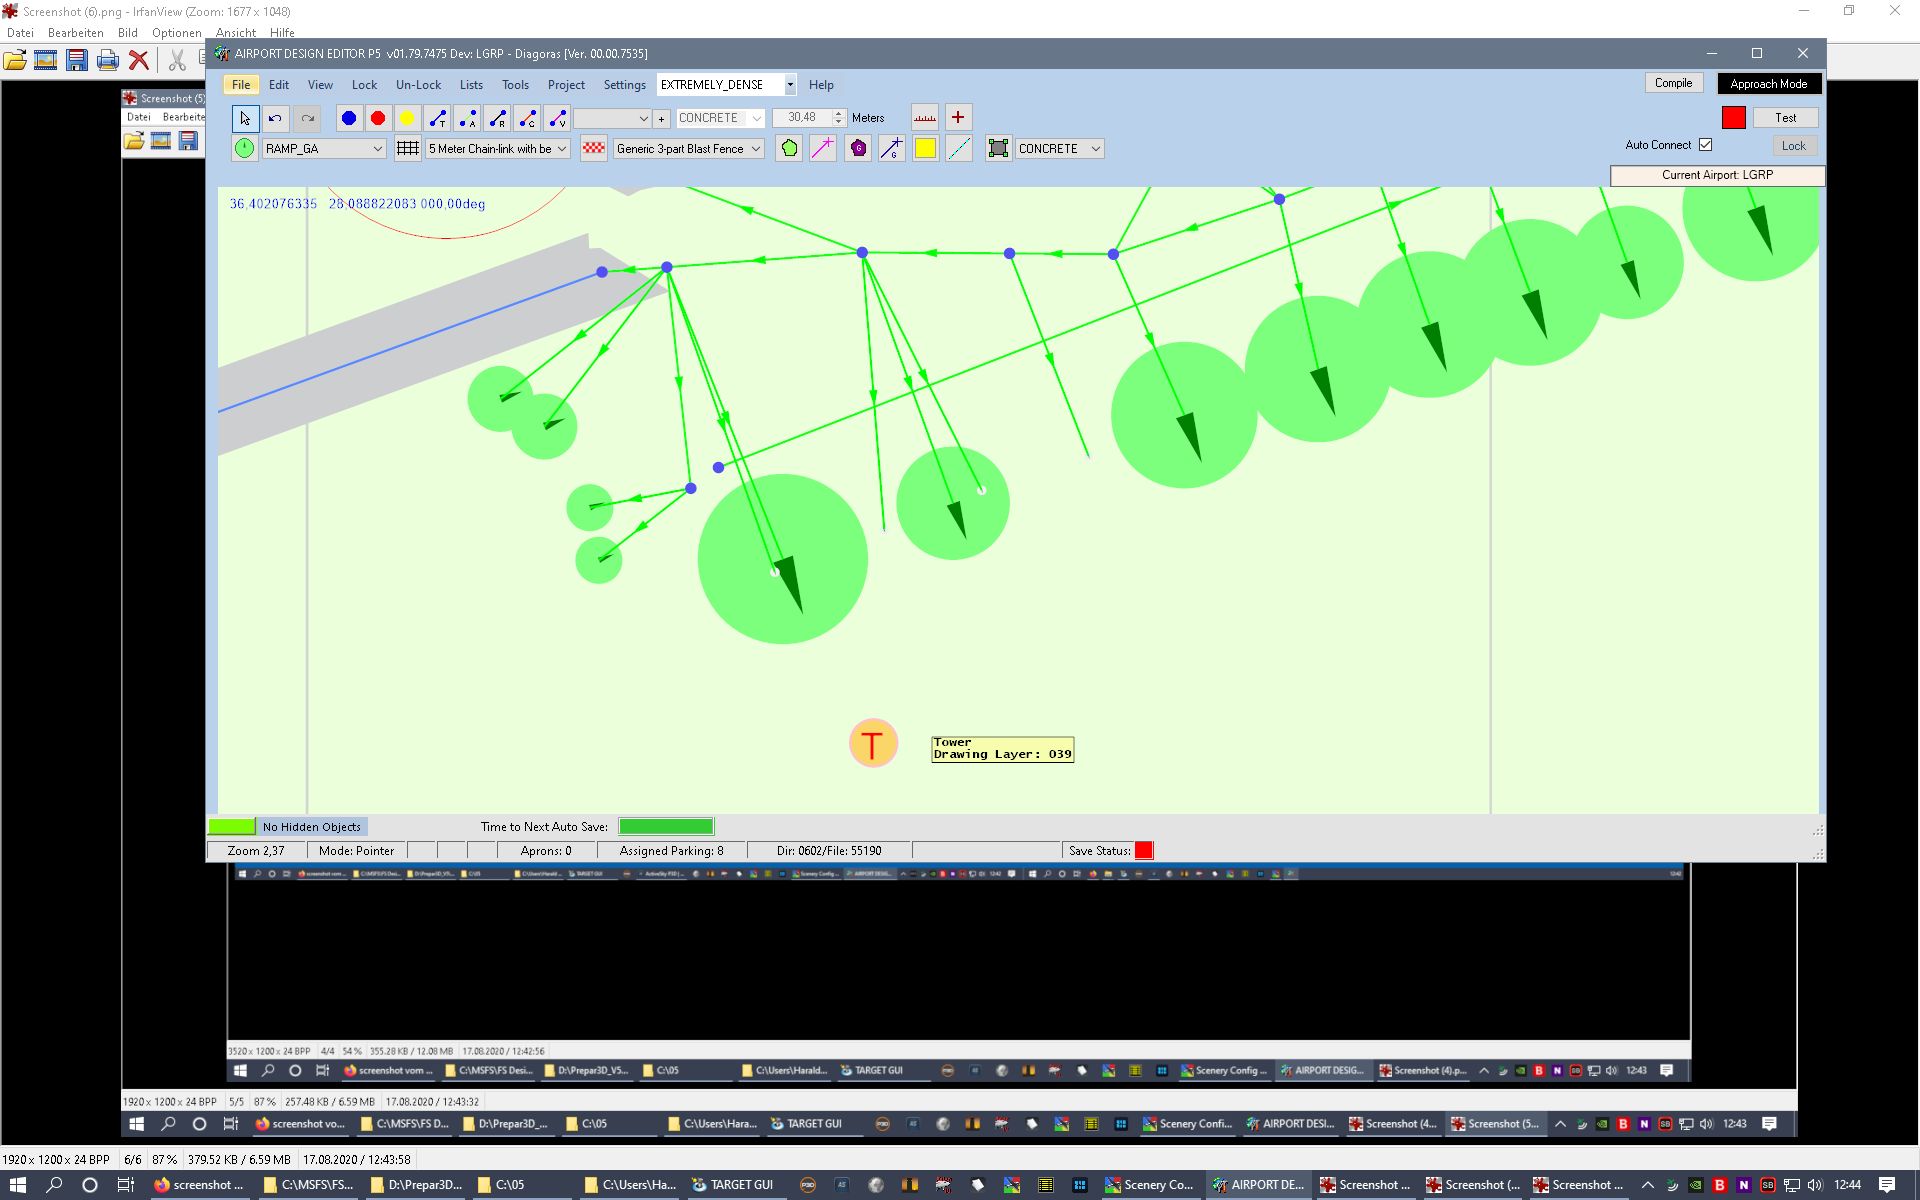Select the pointer arrow tool
This screenshot has height=1200, width=1920.
click(x=245, y=118)
